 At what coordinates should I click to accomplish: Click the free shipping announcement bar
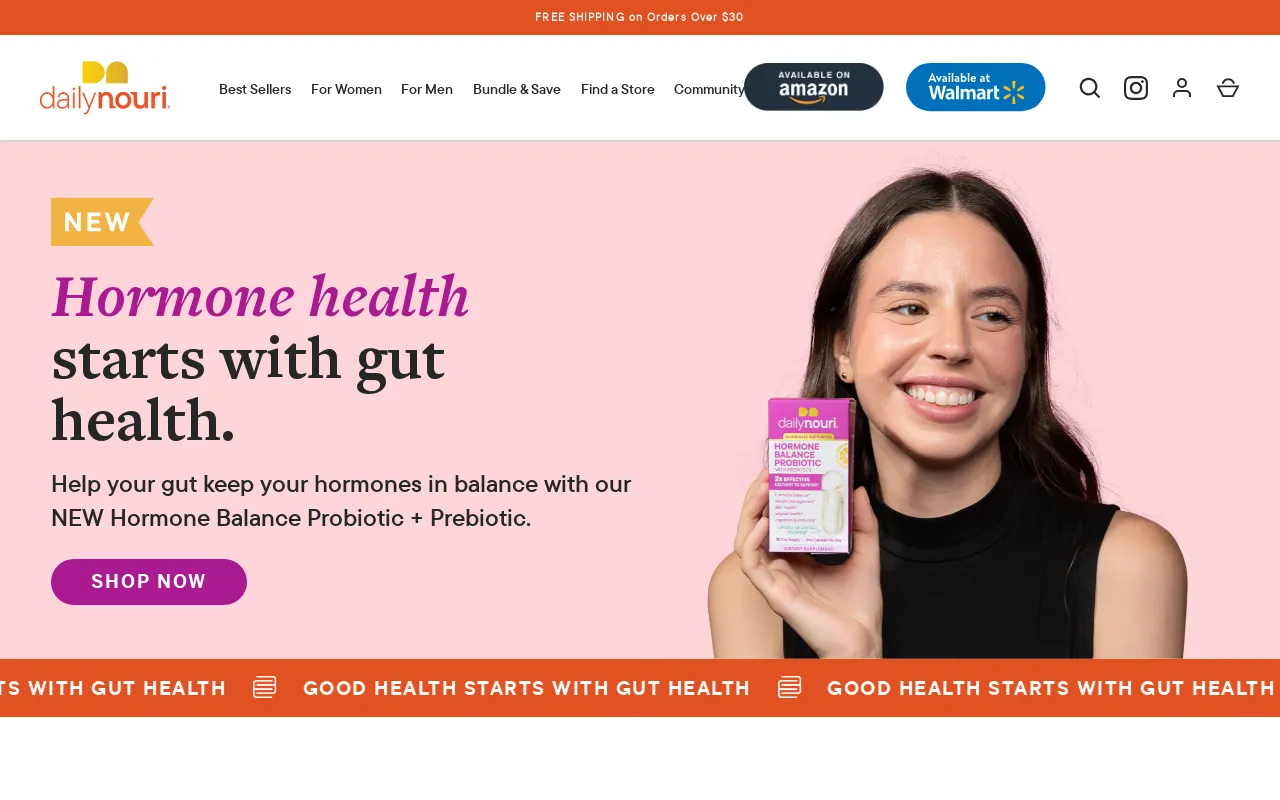640,17
